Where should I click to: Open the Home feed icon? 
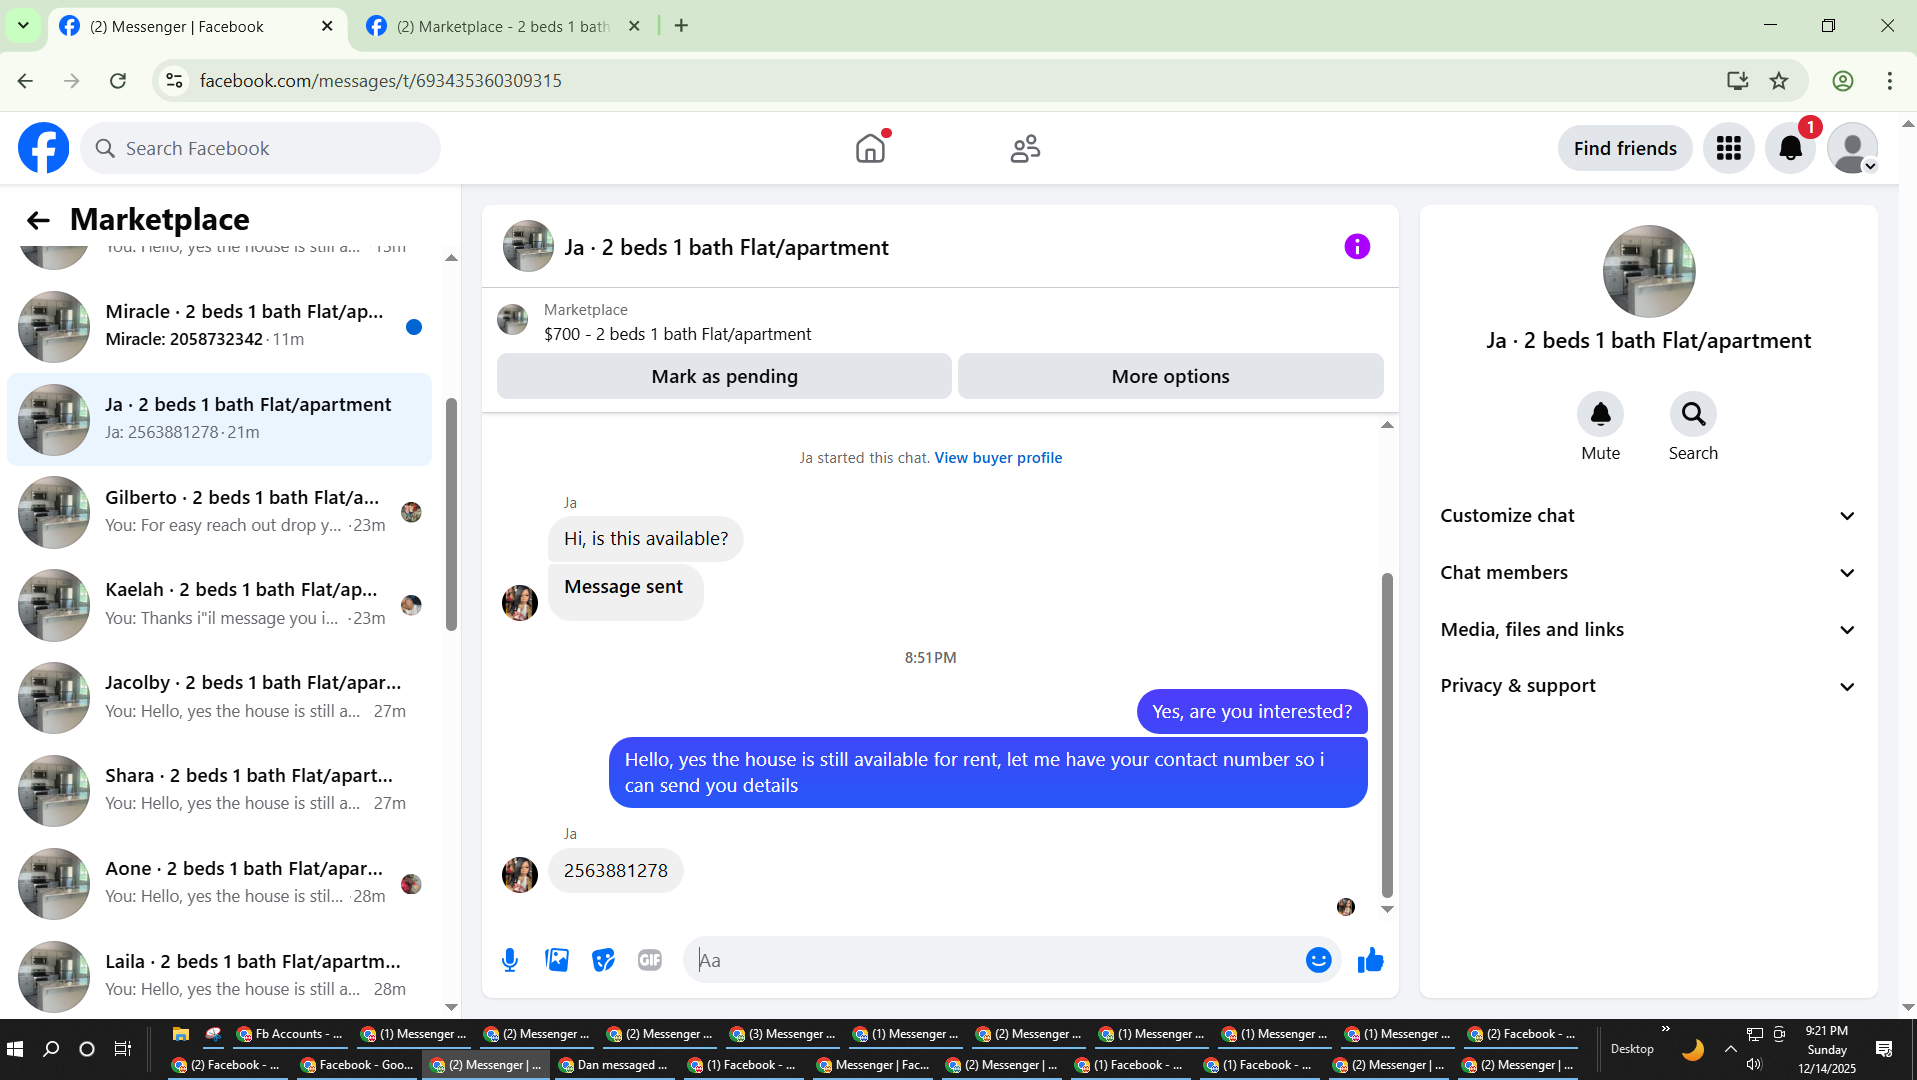pos(871,148)
